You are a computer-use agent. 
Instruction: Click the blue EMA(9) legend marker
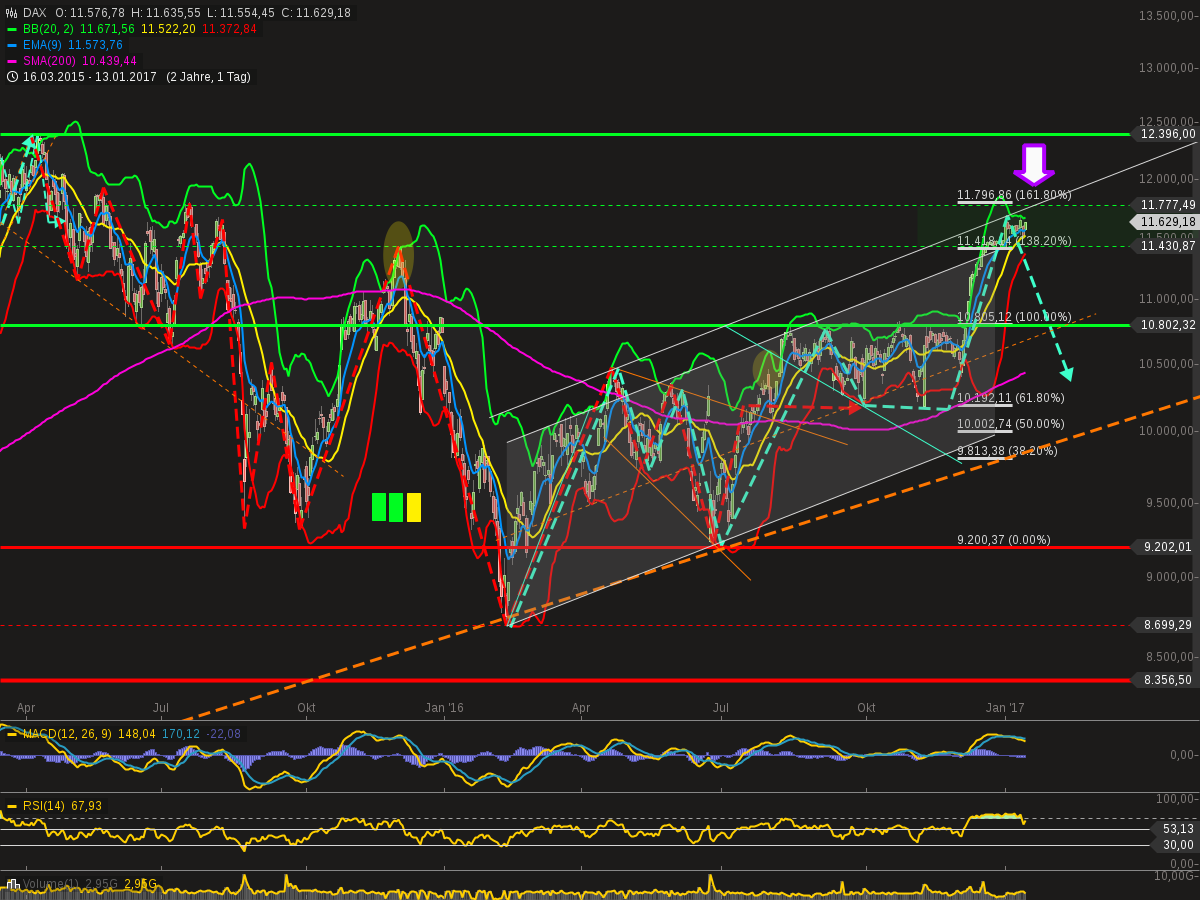(12, 45)
